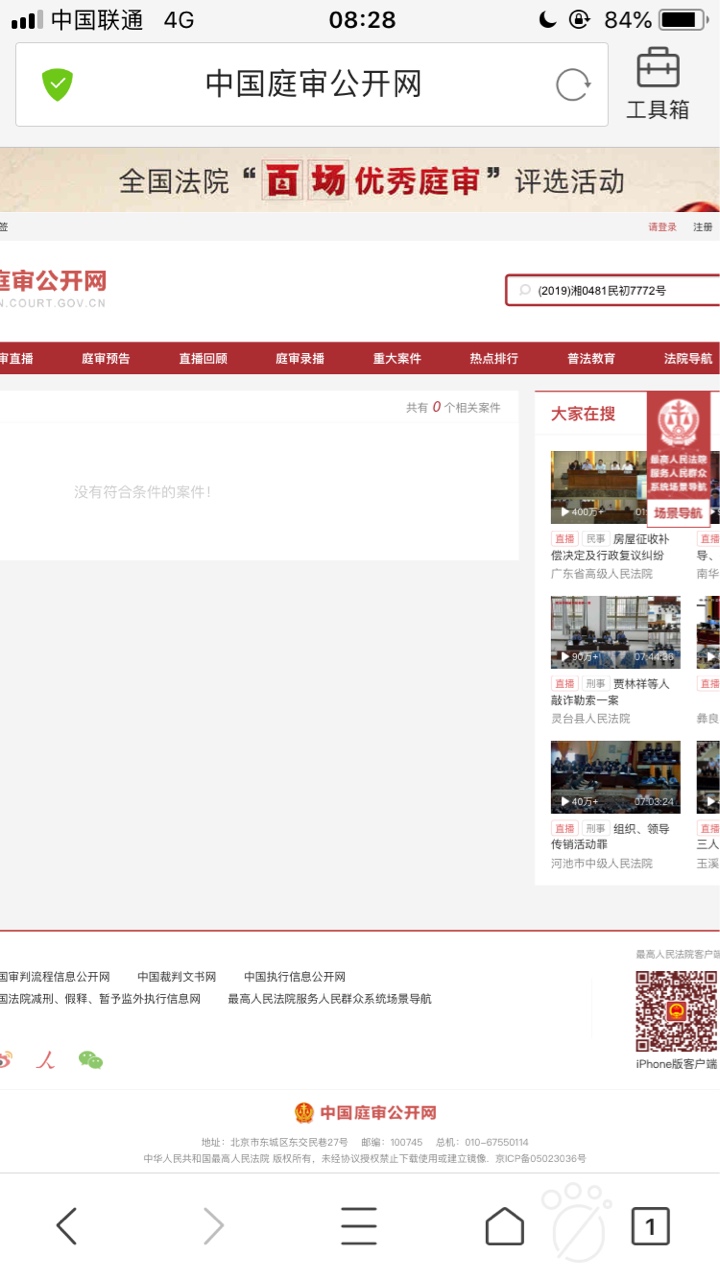720x1280 pixels.
Task: Open the 场景导航 floating court emblem
Action: pos(678,458)
